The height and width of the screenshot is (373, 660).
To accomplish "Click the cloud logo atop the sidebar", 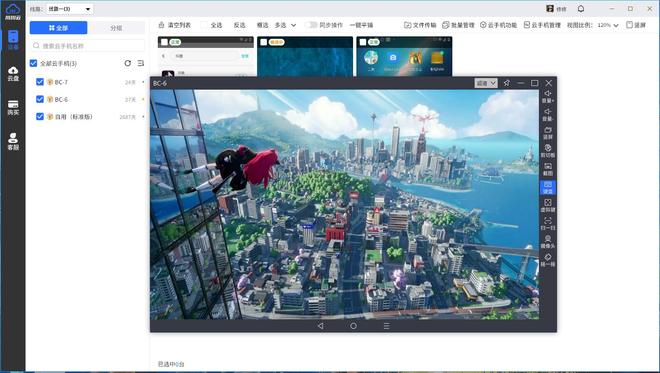I will [x=13, y=11].
